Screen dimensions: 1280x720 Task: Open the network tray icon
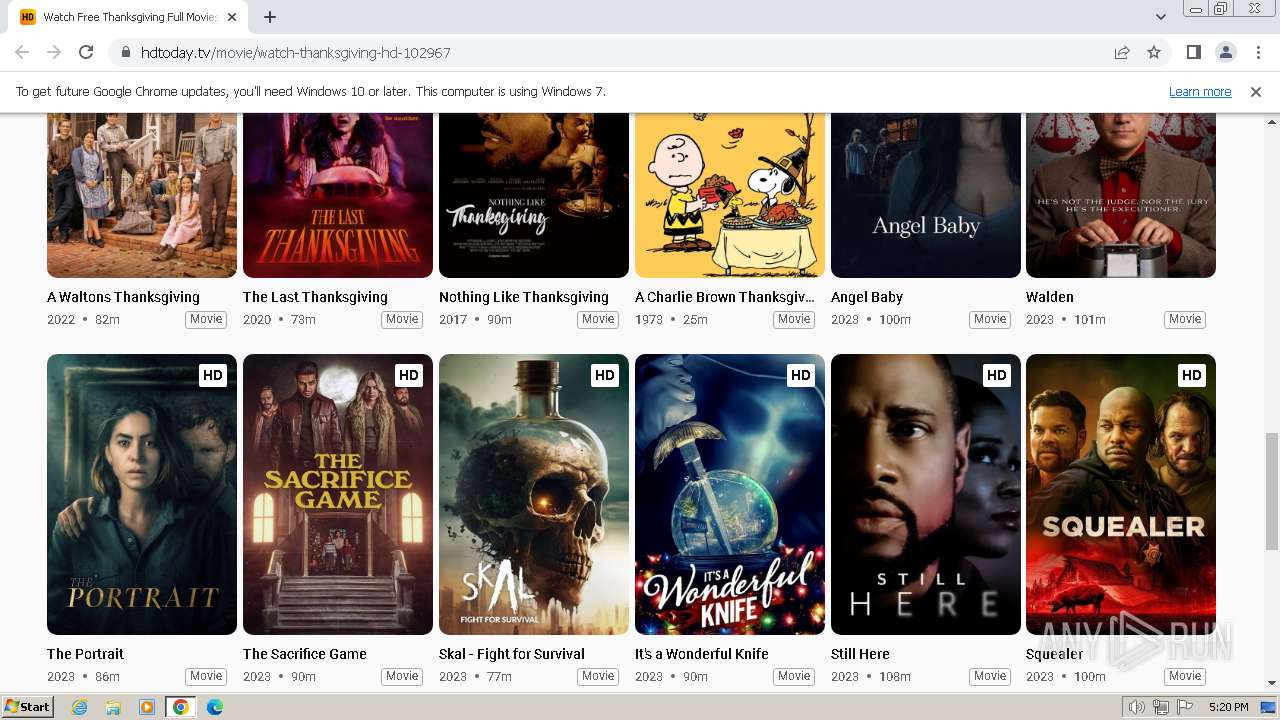click(x=1161, y=707)
